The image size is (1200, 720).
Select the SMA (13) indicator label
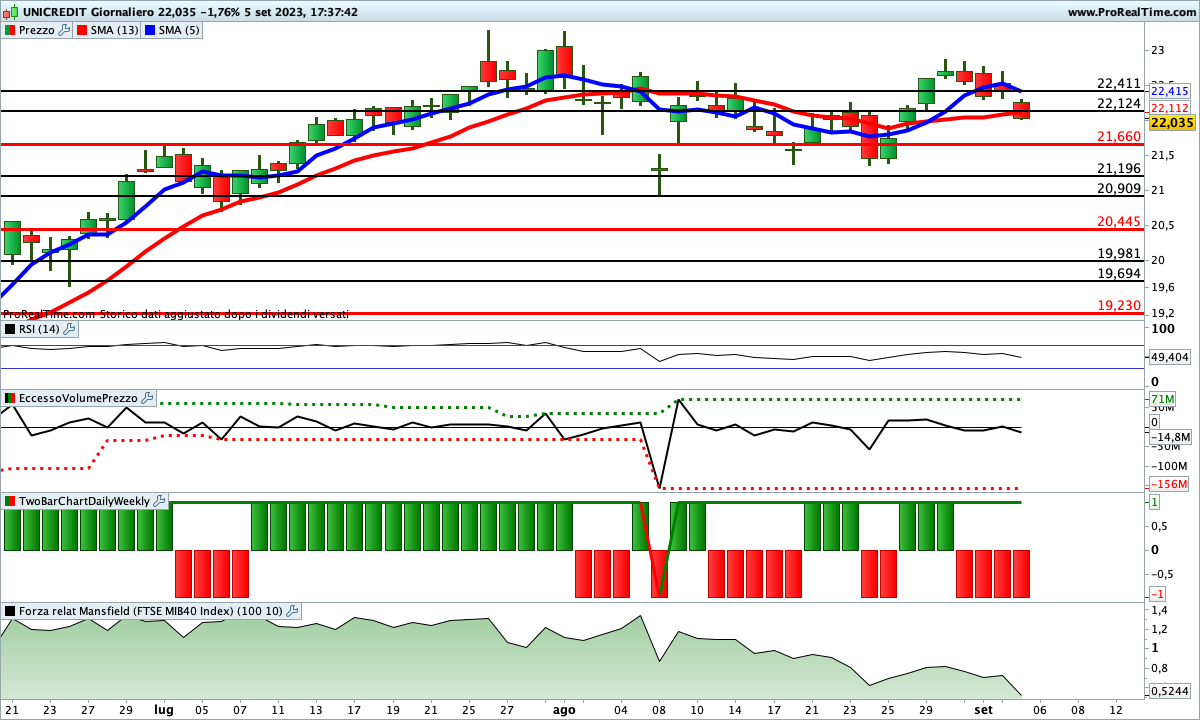coord(114,30)
